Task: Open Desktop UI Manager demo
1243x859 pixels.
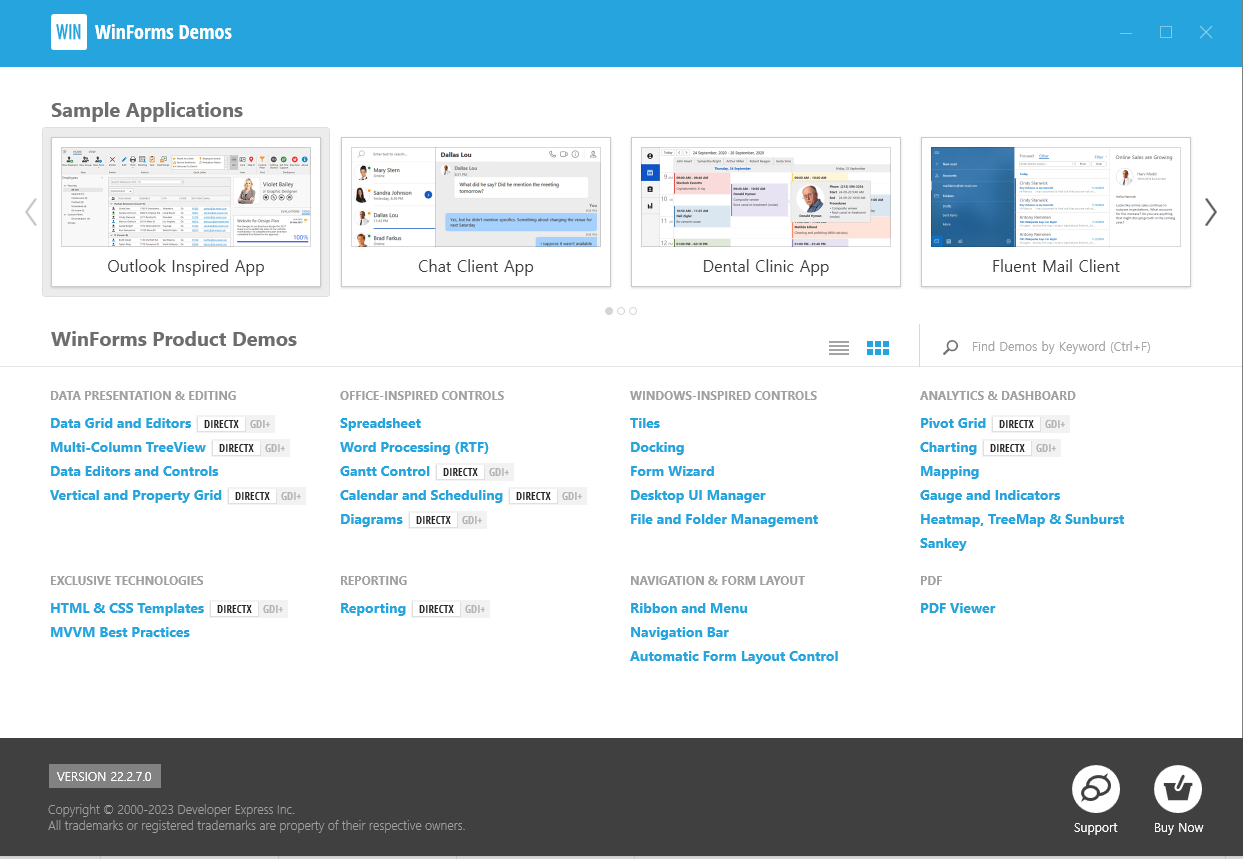Action: coord(698,495)
